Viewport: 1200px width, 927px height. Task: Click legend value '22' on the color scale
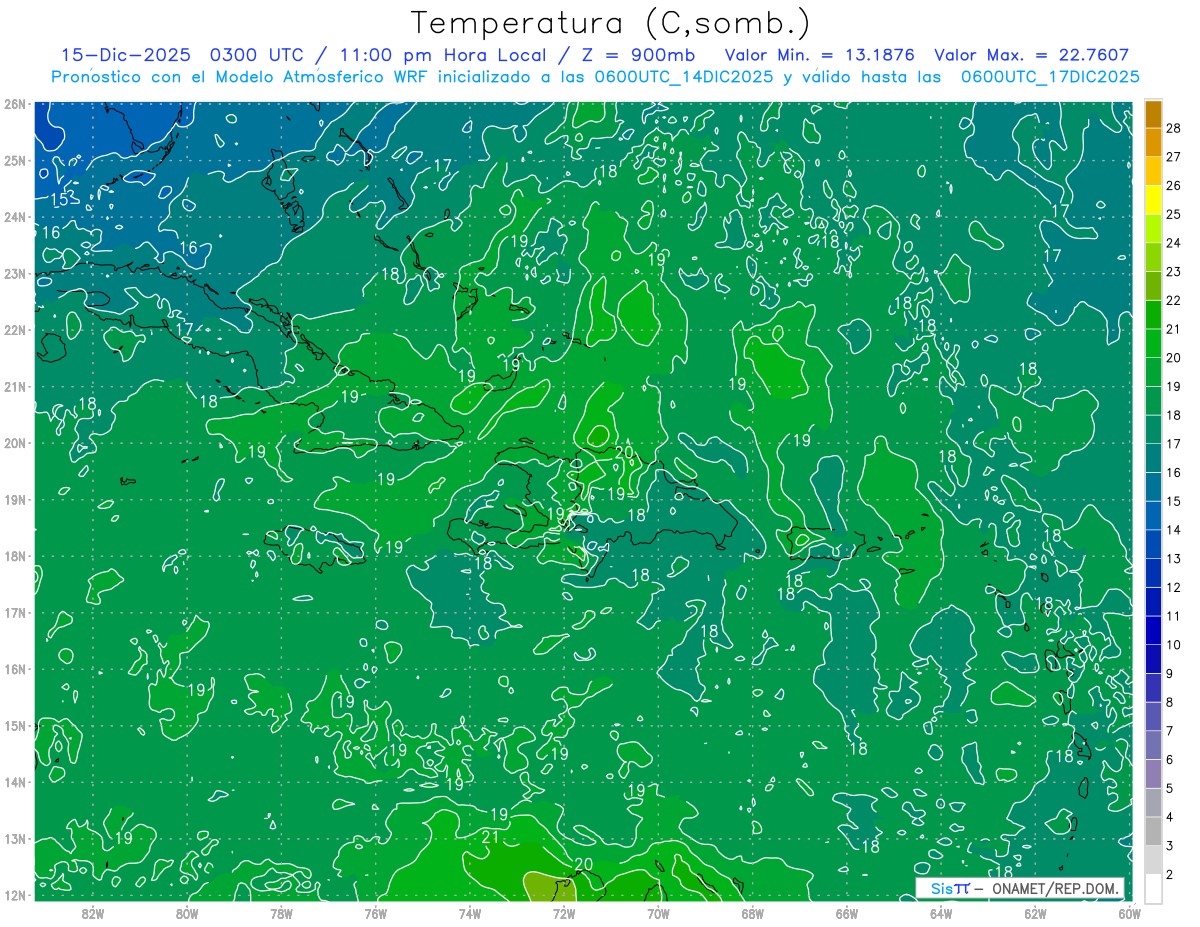pyautogui.click(x=1174, y=300)
